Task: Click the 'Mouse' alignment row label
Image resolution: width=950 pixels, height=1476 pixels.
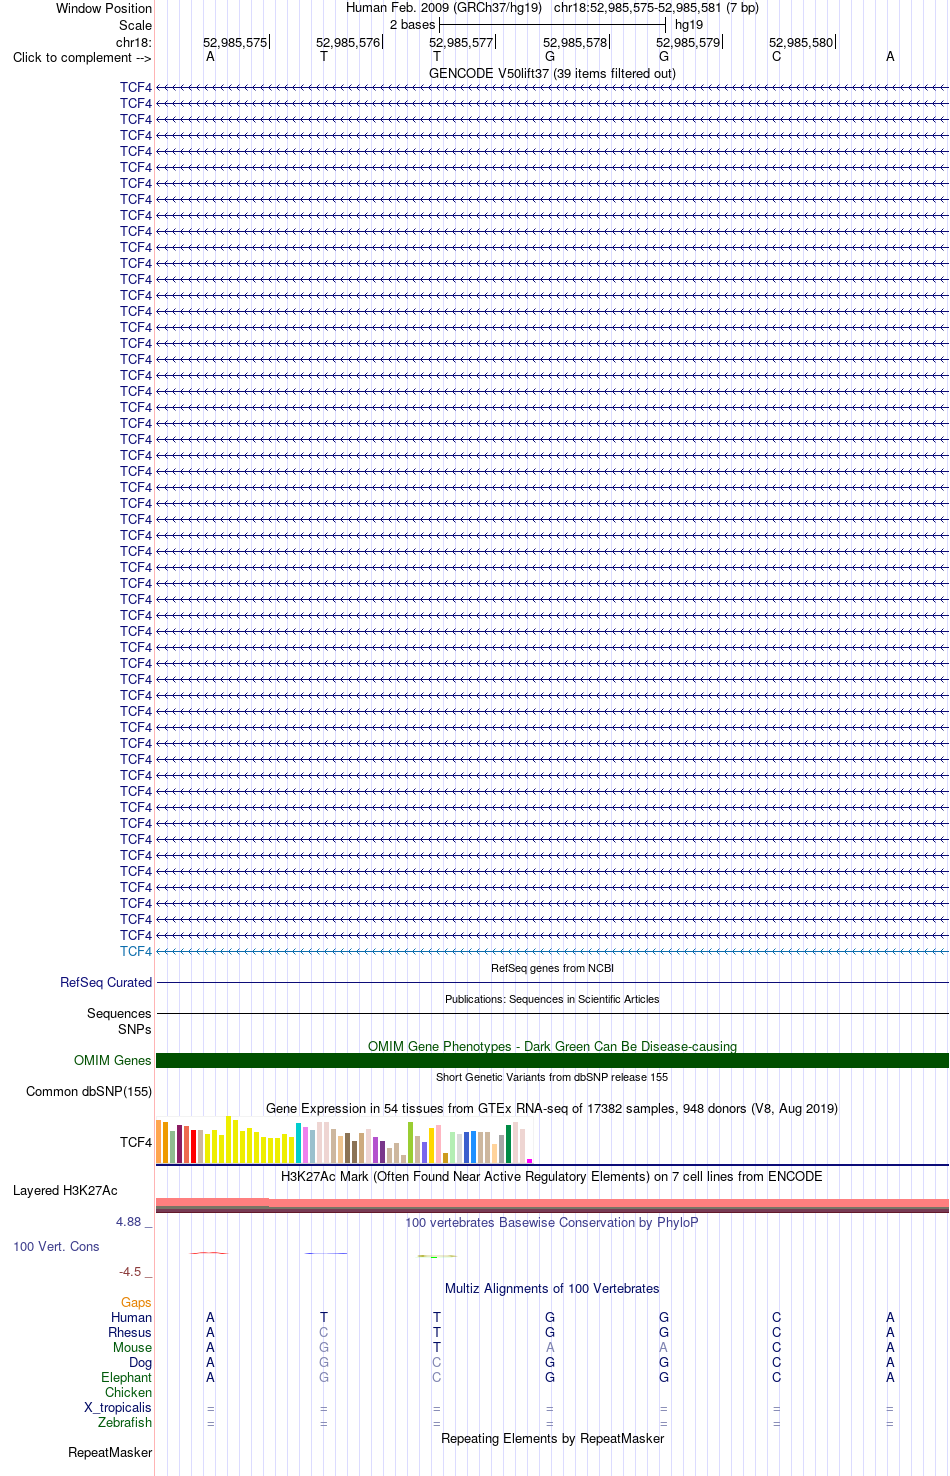Action: tap(133, 1347)
